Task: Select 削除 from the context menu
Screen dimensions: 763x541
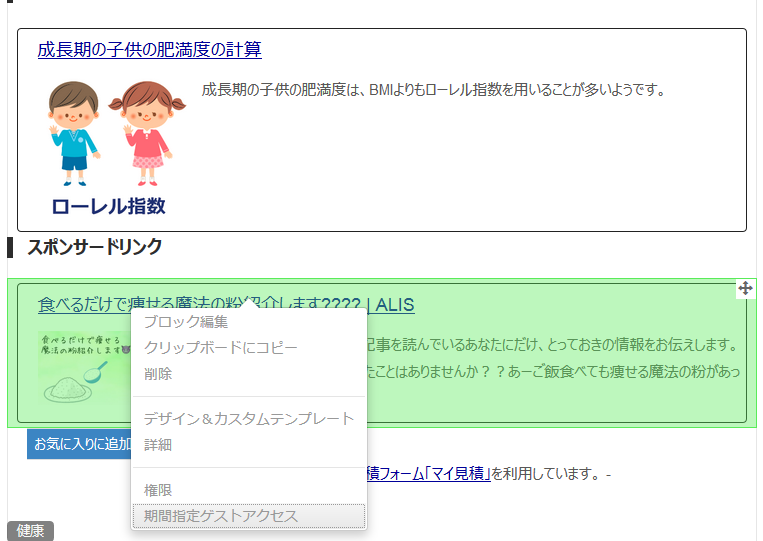Action: (158, 374)
